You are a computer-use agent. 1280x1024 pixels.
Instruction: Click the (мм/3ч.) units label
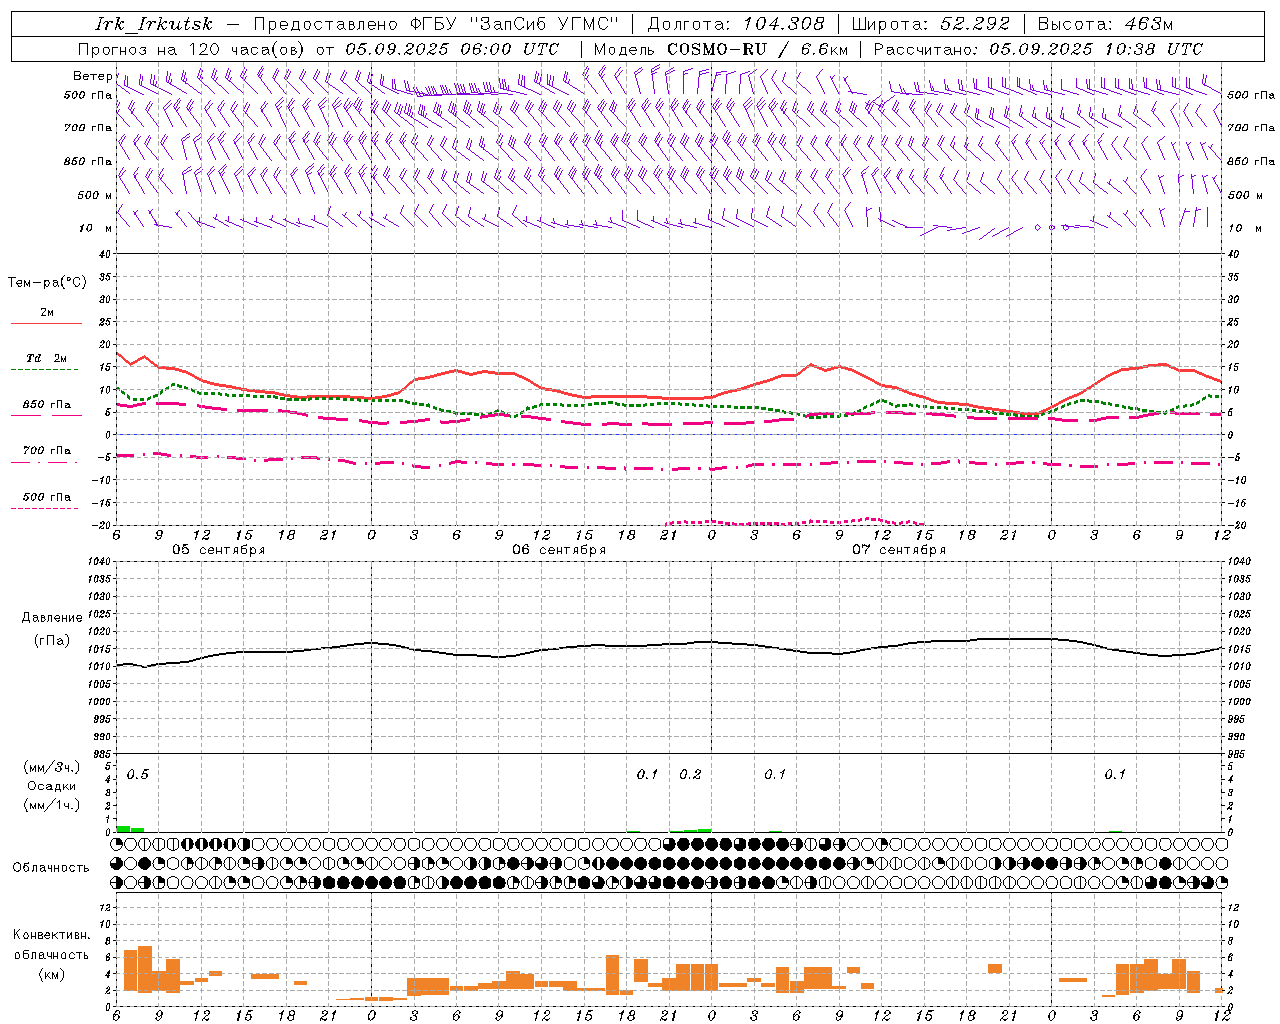point(52,767)
